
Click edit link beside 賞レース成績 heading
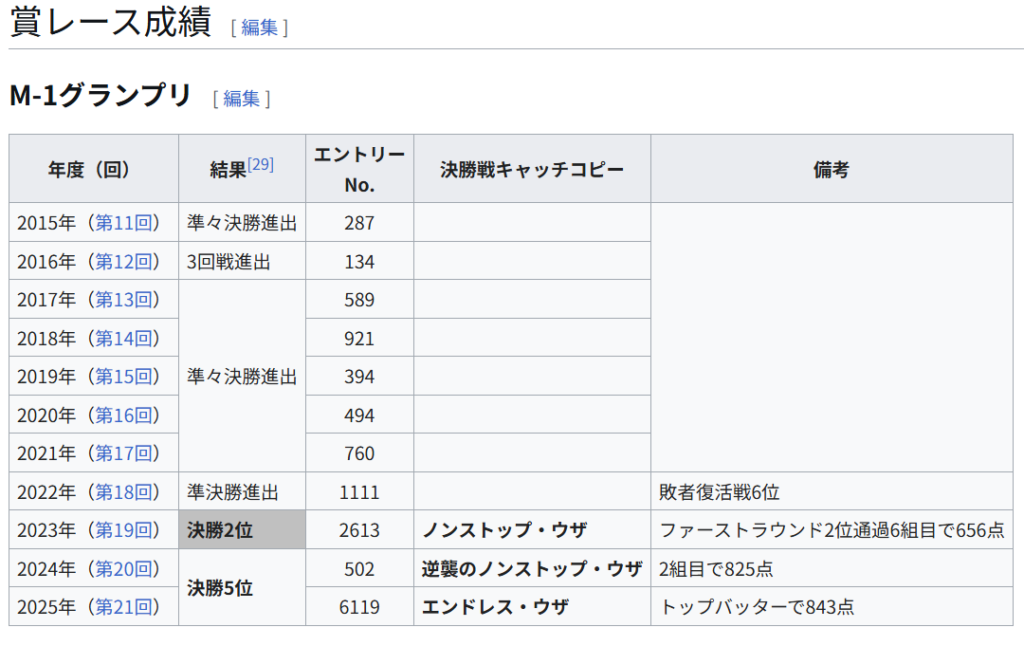click(259, 27)
